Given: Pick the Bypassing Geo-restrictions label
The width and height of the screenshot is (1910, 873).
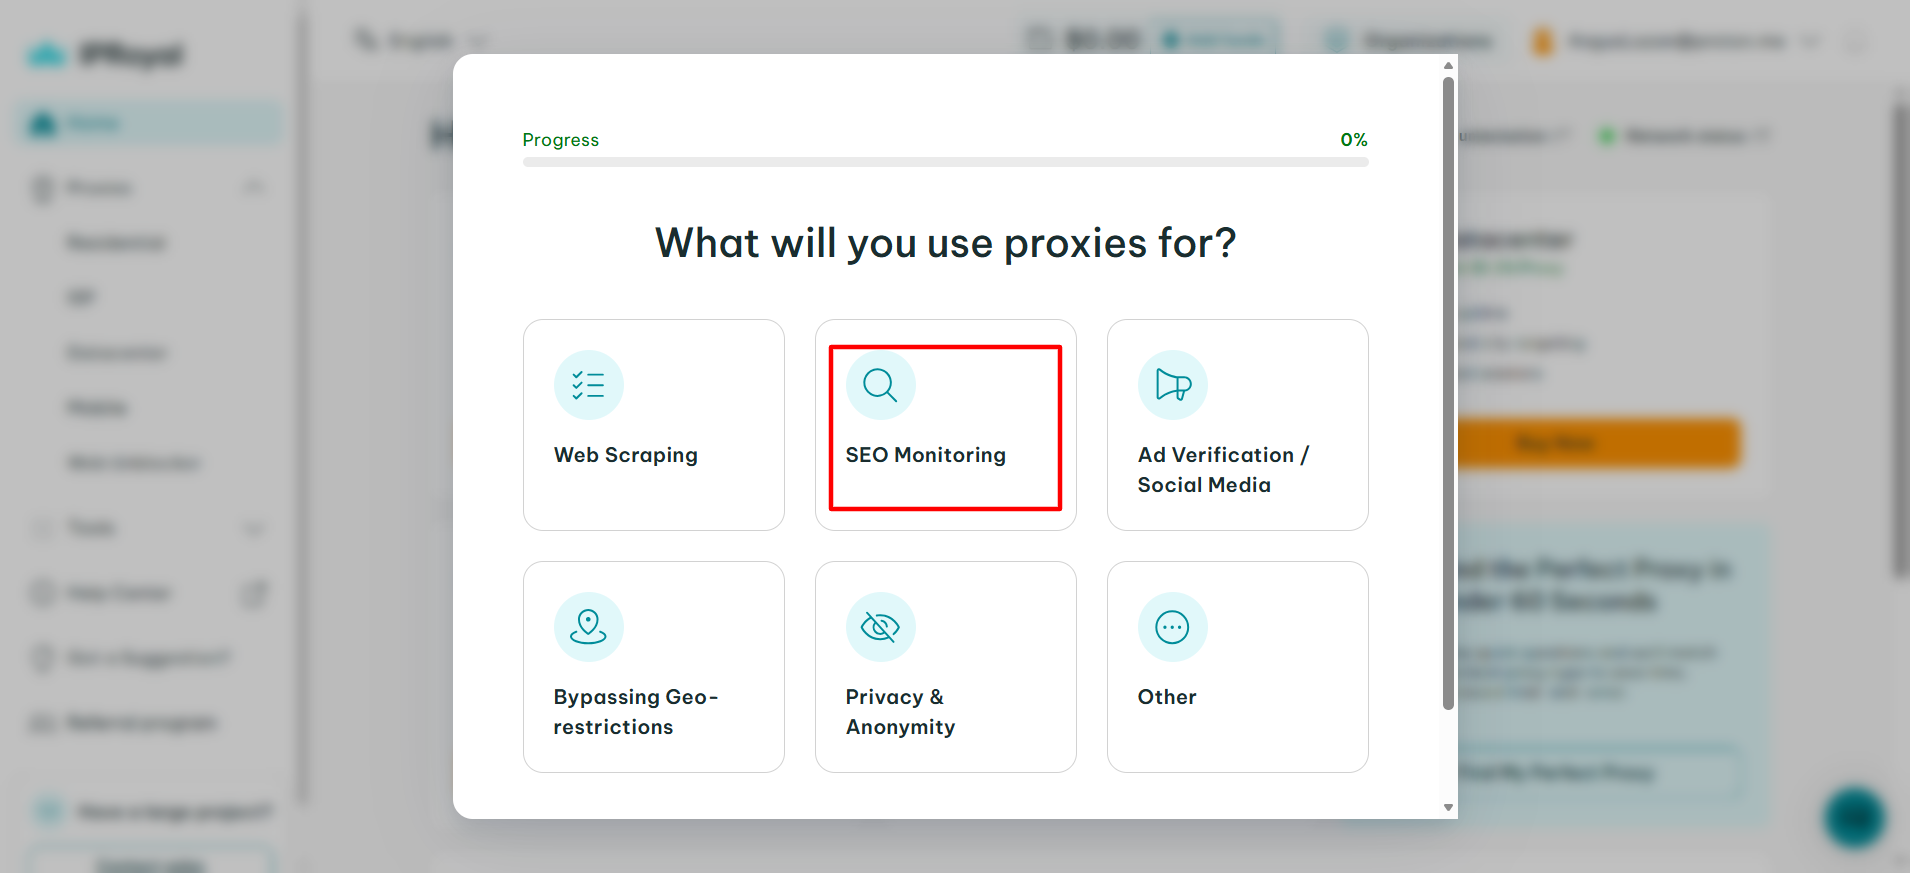Looking at the screenshot, I should 636,712.
